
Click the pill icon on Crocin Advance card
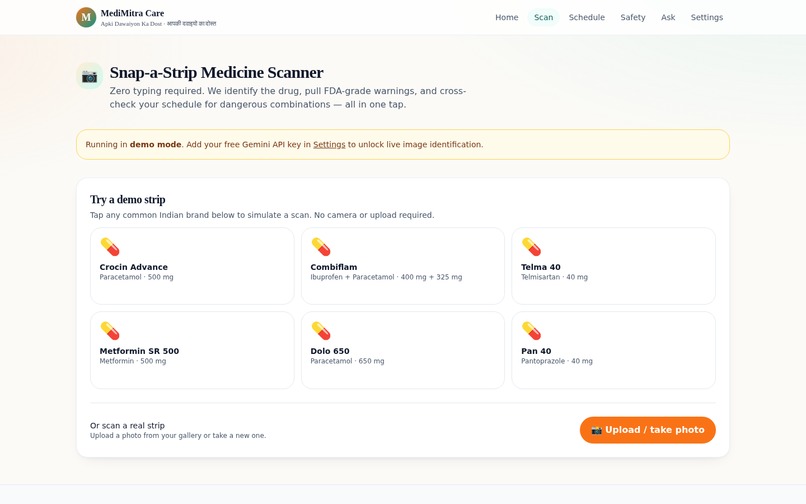pos(109,247)
